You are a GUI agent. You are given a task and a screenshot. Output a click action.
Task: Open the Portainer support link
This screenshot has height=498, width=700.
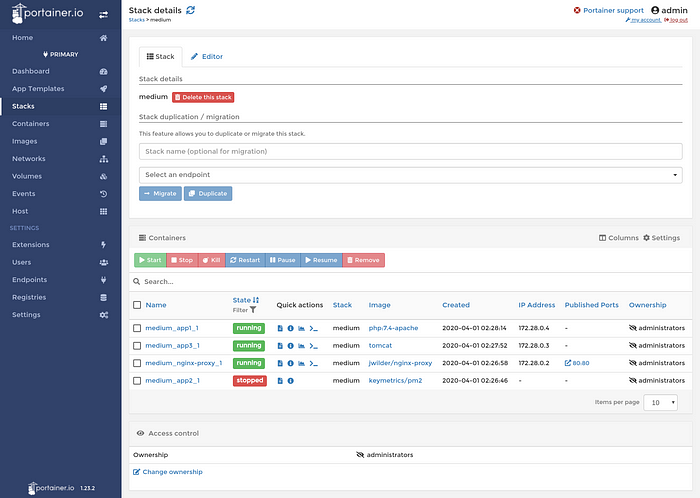pos(608,10)
